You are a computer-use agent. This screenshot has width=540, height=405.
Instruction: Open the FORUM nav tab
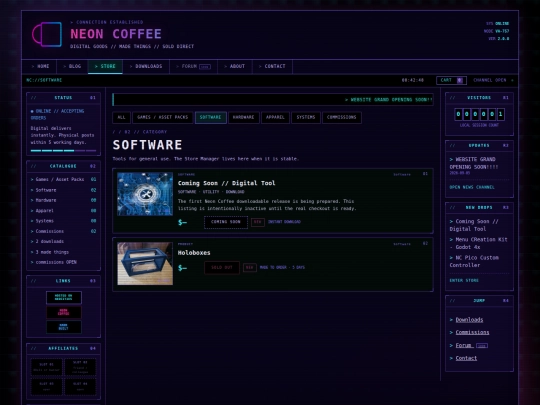pos(194,66)
